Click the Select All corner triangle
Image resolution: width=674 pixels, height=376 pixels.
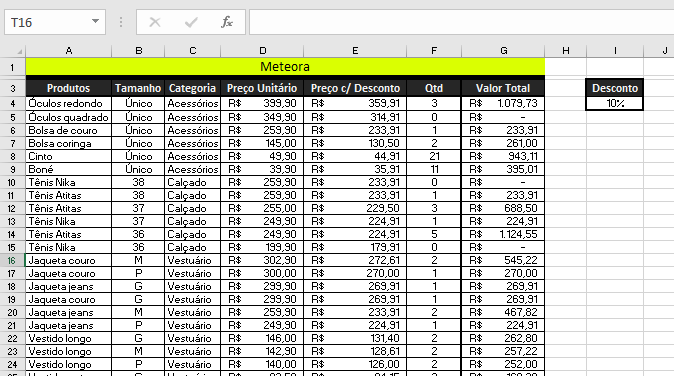(x=19, y=52)
